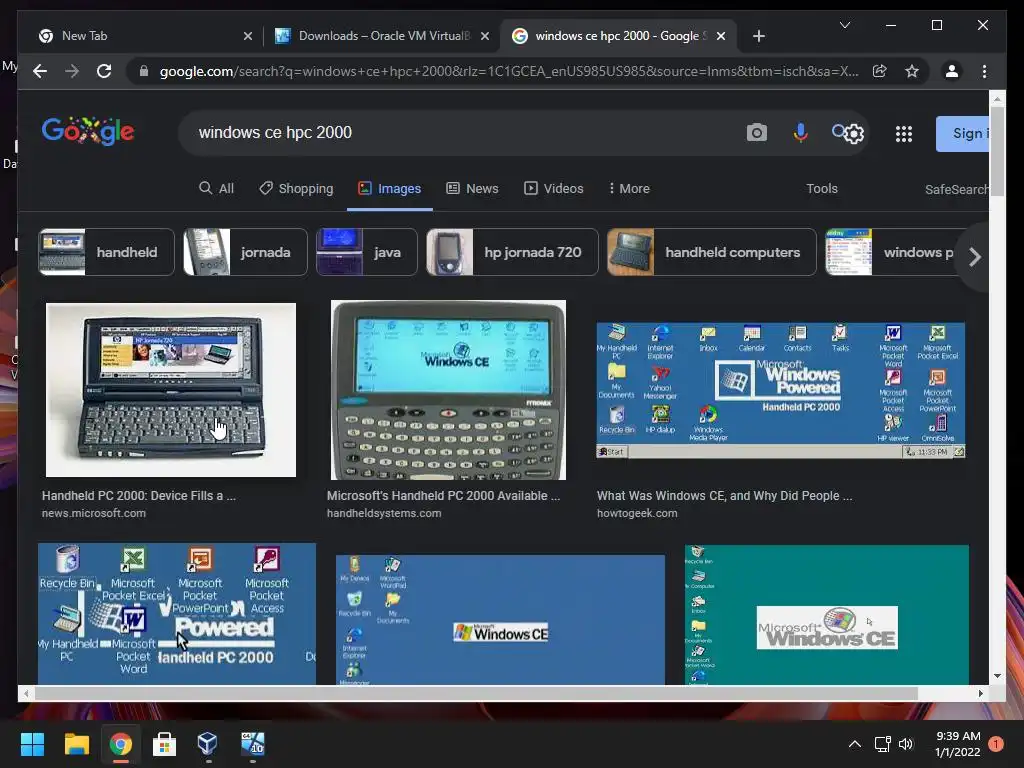The height and width of the screenshot is (768, 1024).
Task: Click into the search box text
Action: click(275, 133)
